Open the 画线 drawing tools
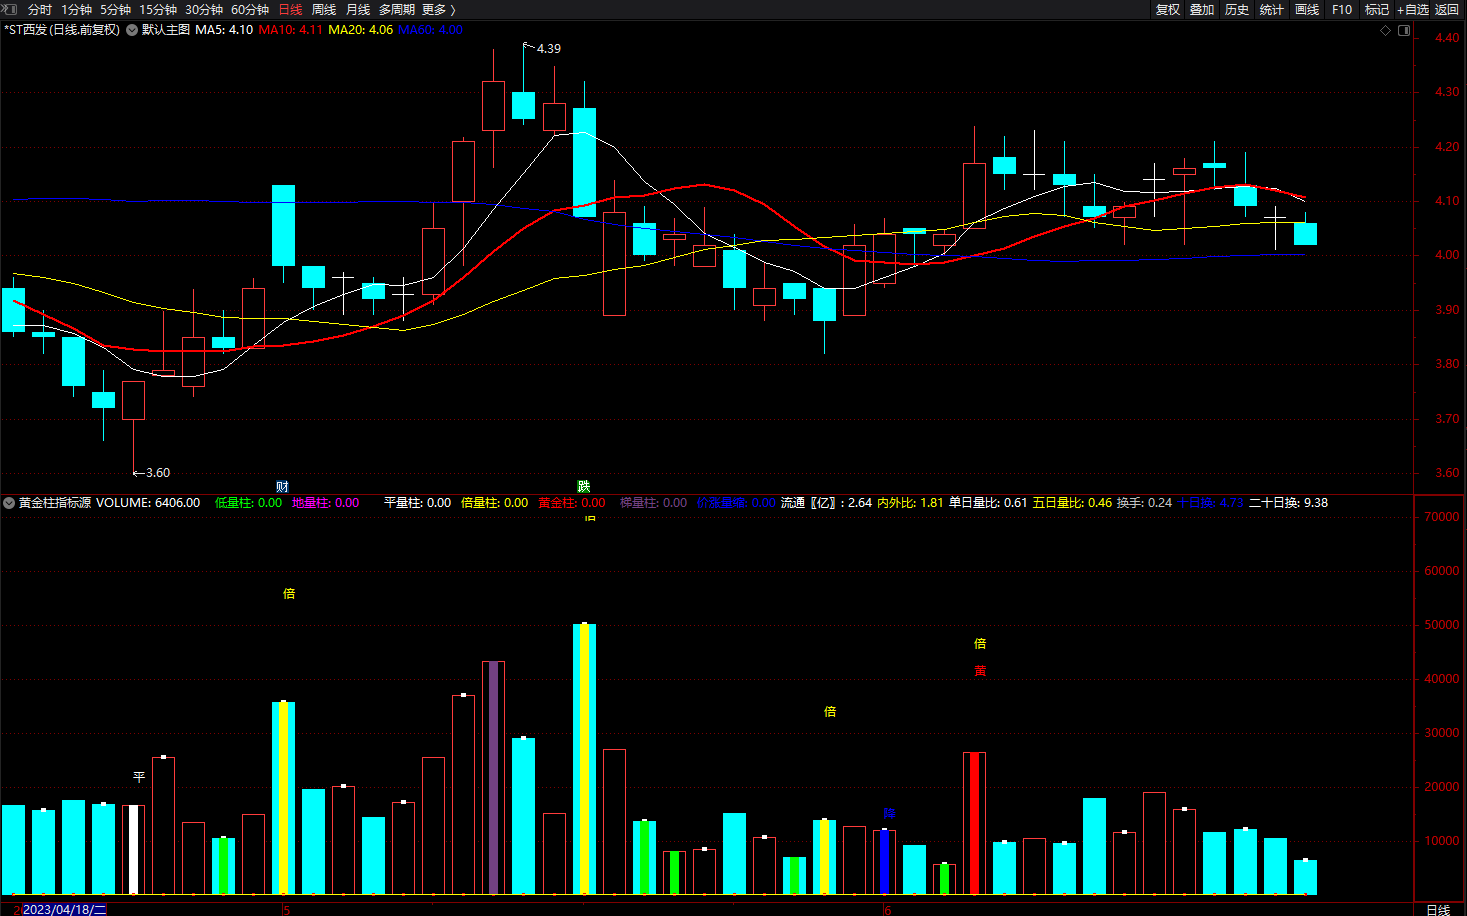The width and height of the screenshot is (1467, 916). coord(1307,10)
